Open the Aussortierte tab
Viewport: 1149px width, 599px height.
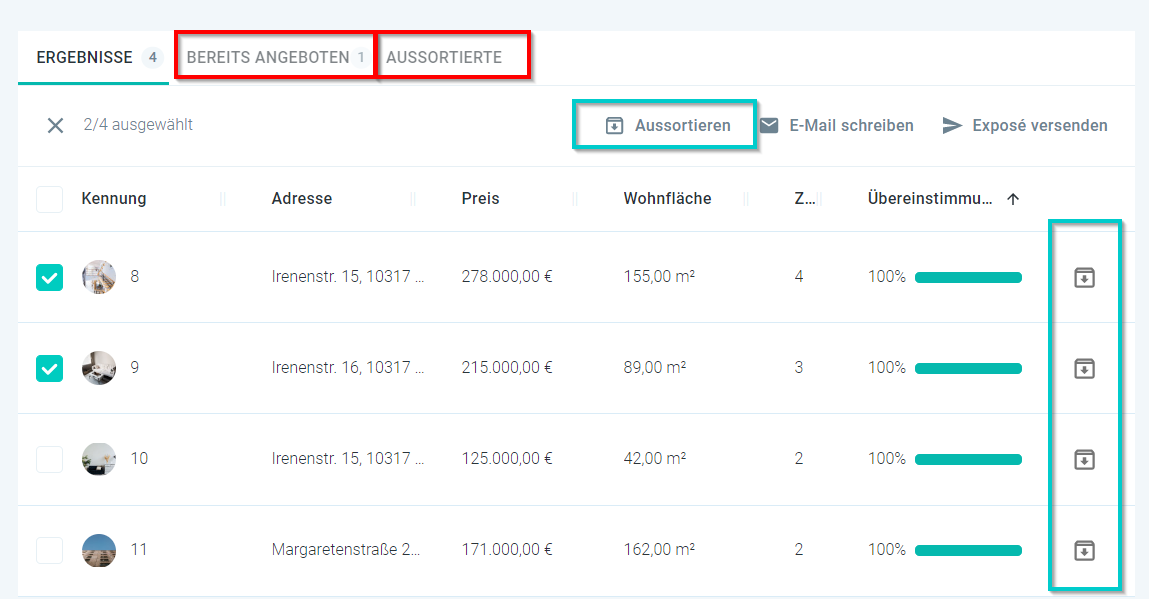[444, 58]
